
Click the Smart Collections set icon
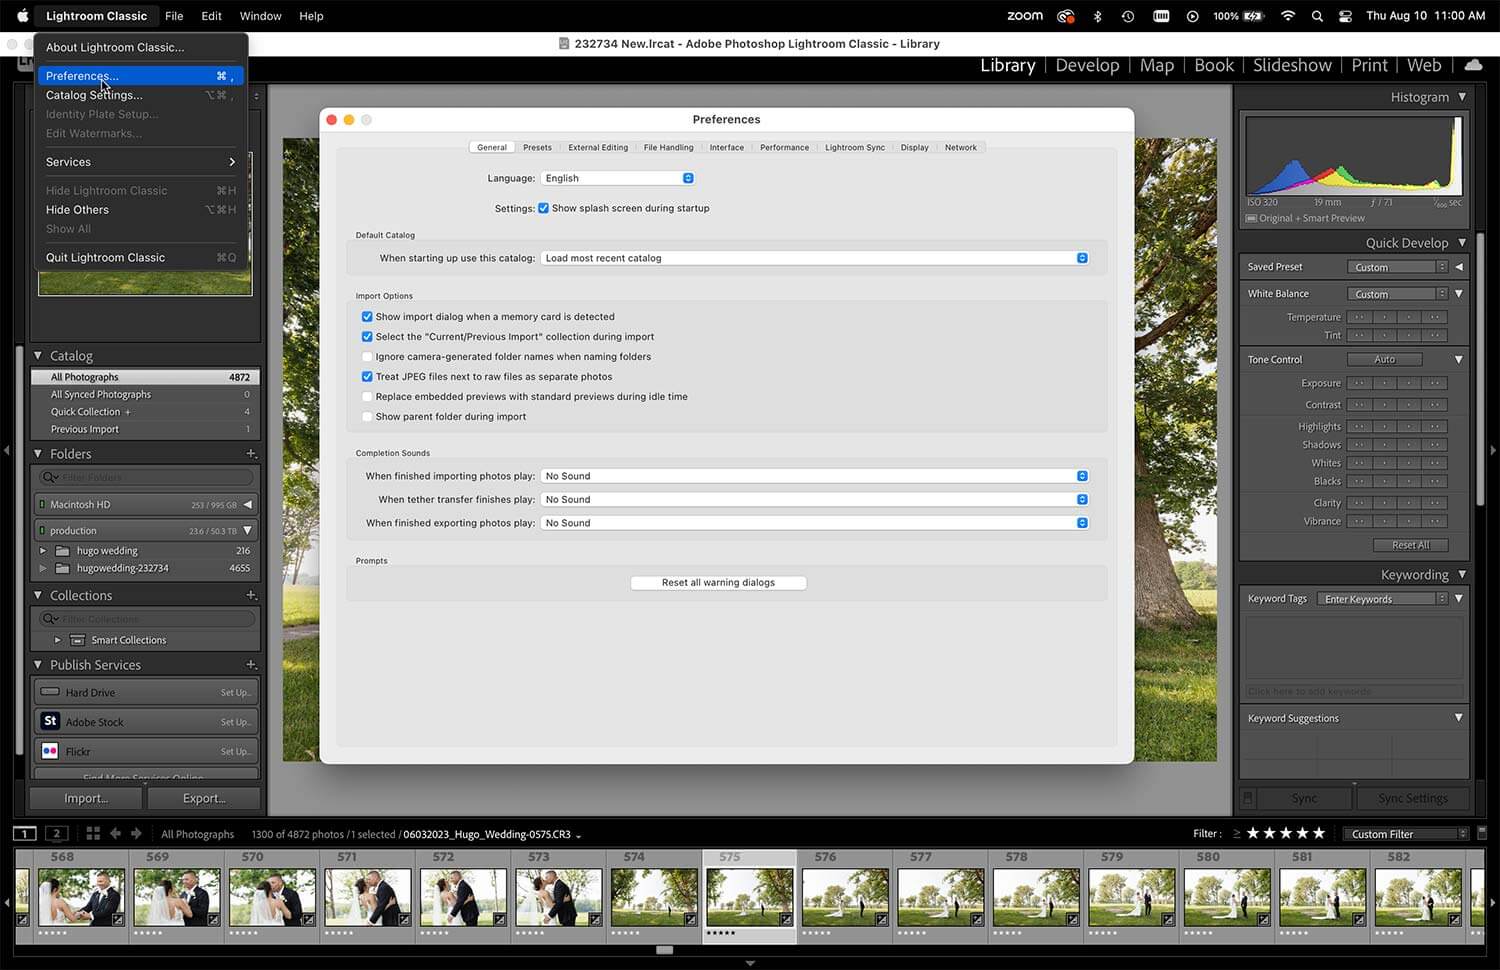coord(77,640)
